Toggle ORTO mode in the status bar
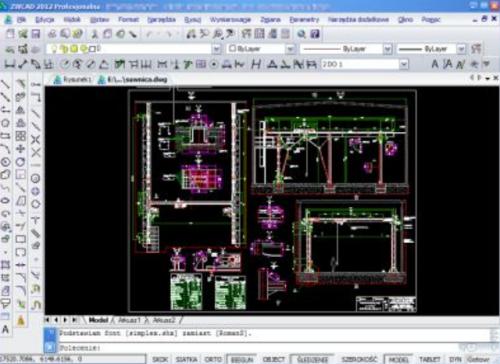The width and height of the screenshot is (500, 364). coord(213,359)
